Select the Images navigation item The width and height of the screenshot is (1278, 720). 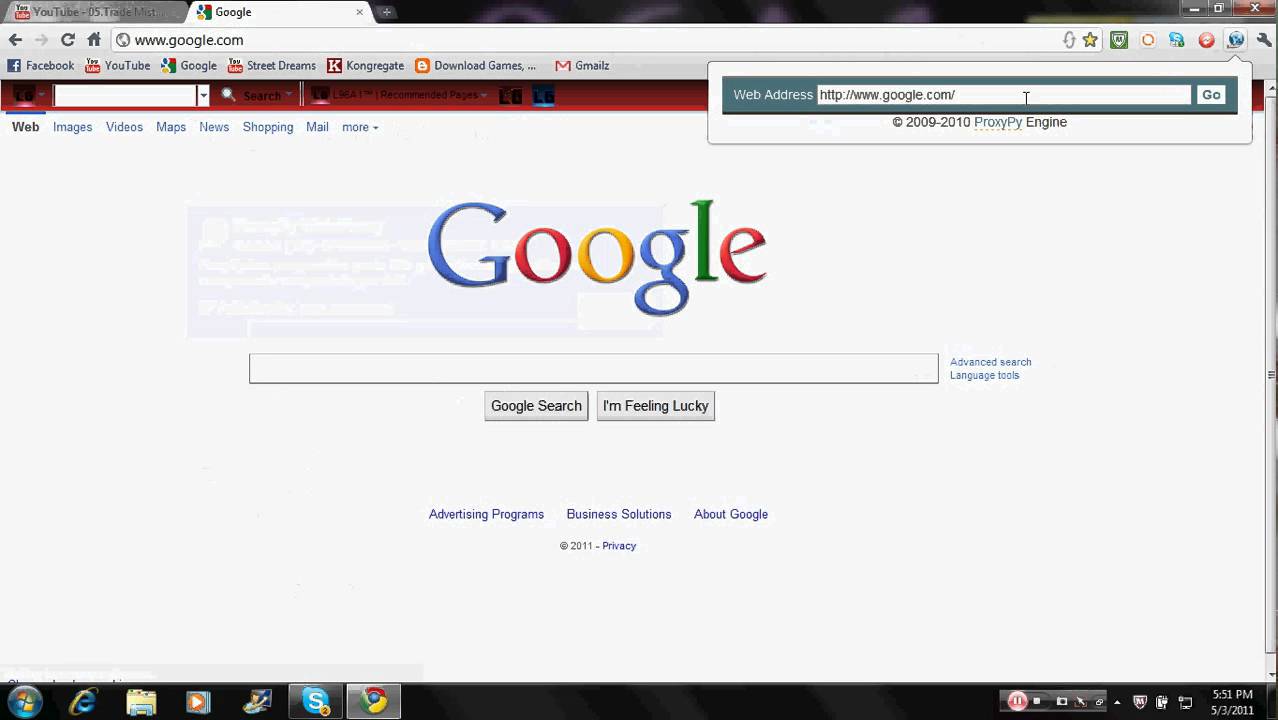pyautogui.click(x=72, y=127)
